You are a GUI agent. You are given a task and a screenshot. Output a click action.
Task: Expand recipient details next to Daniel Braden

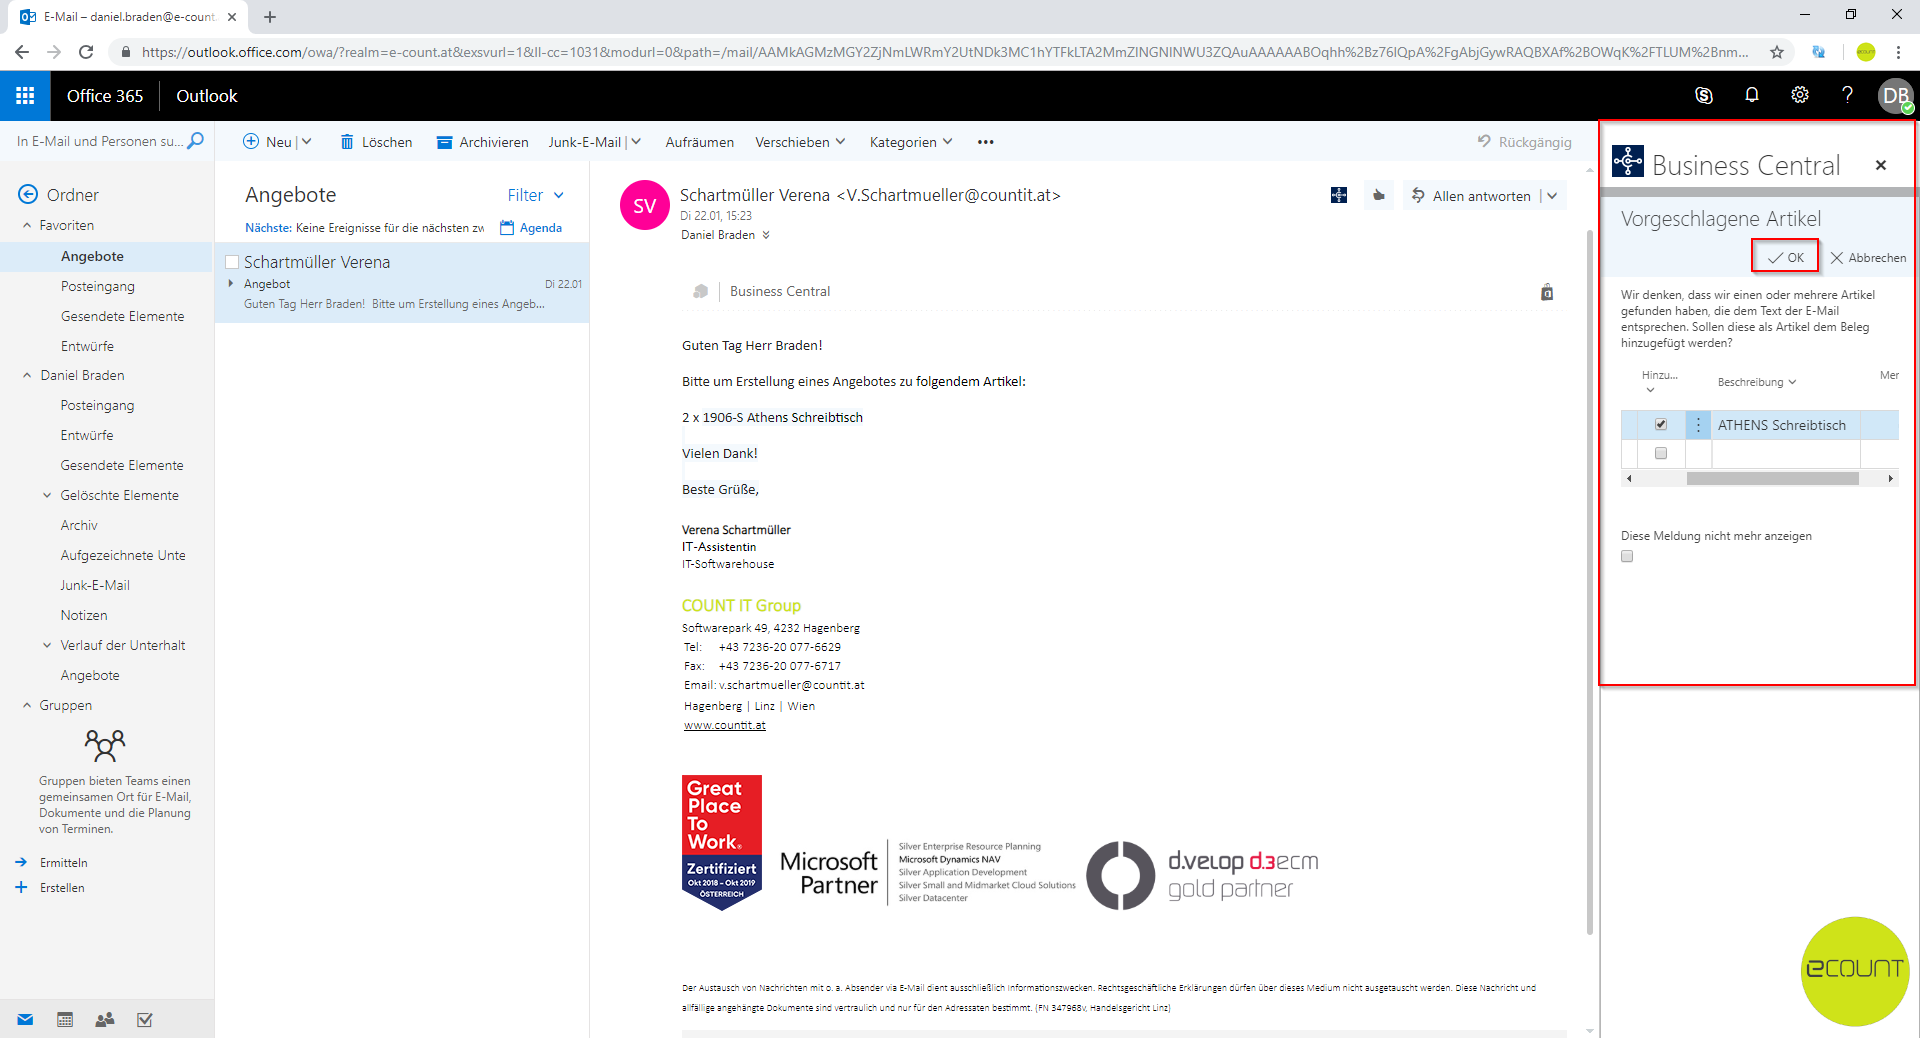766,235
